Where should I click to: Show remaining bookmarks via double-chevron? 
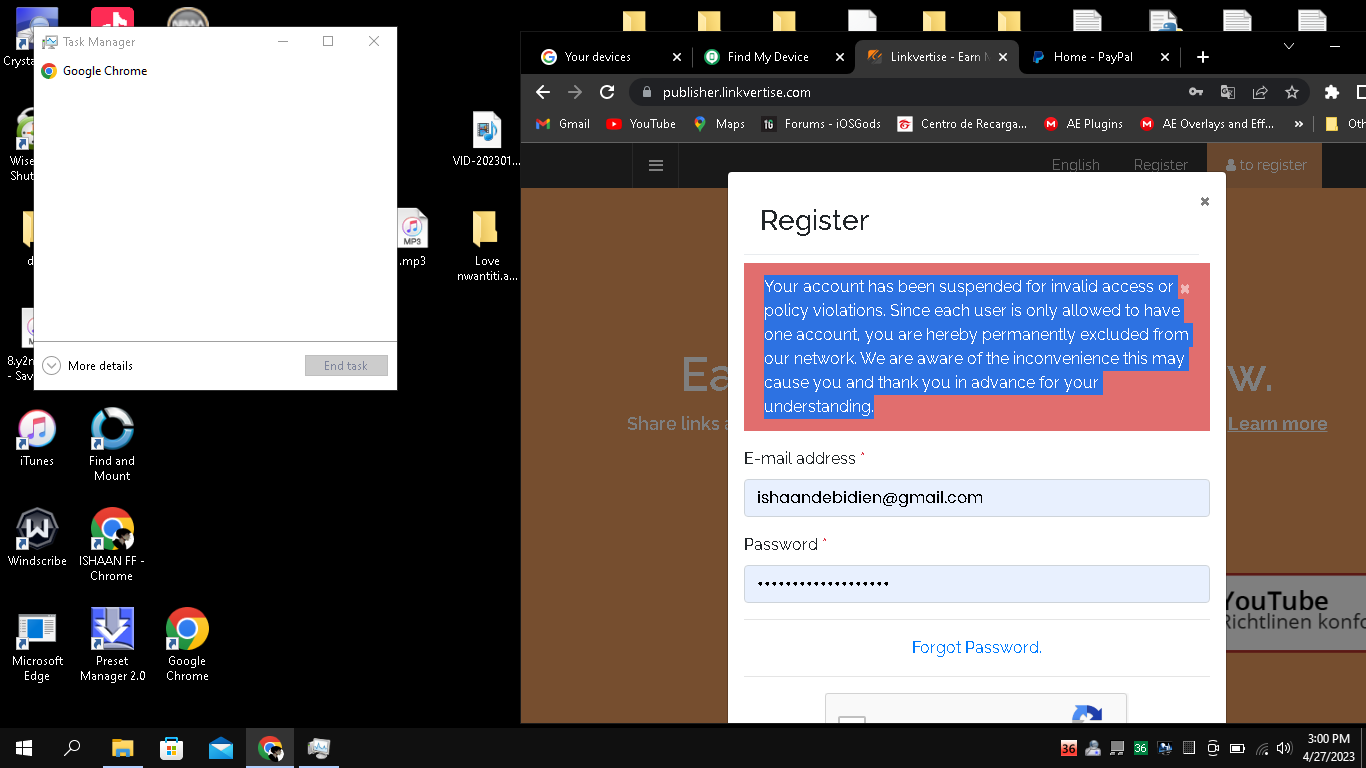coord(1298,123)
